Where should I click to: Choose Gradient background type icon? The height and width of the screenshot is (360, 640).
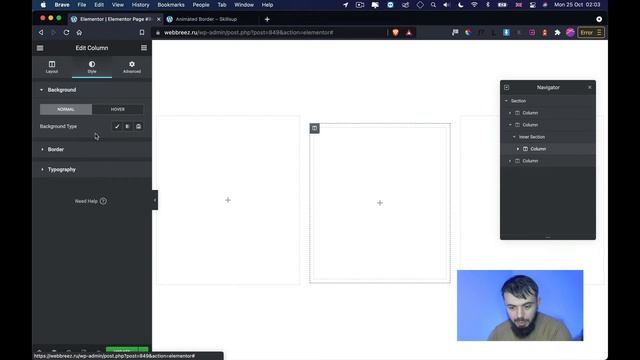point(127,127)
